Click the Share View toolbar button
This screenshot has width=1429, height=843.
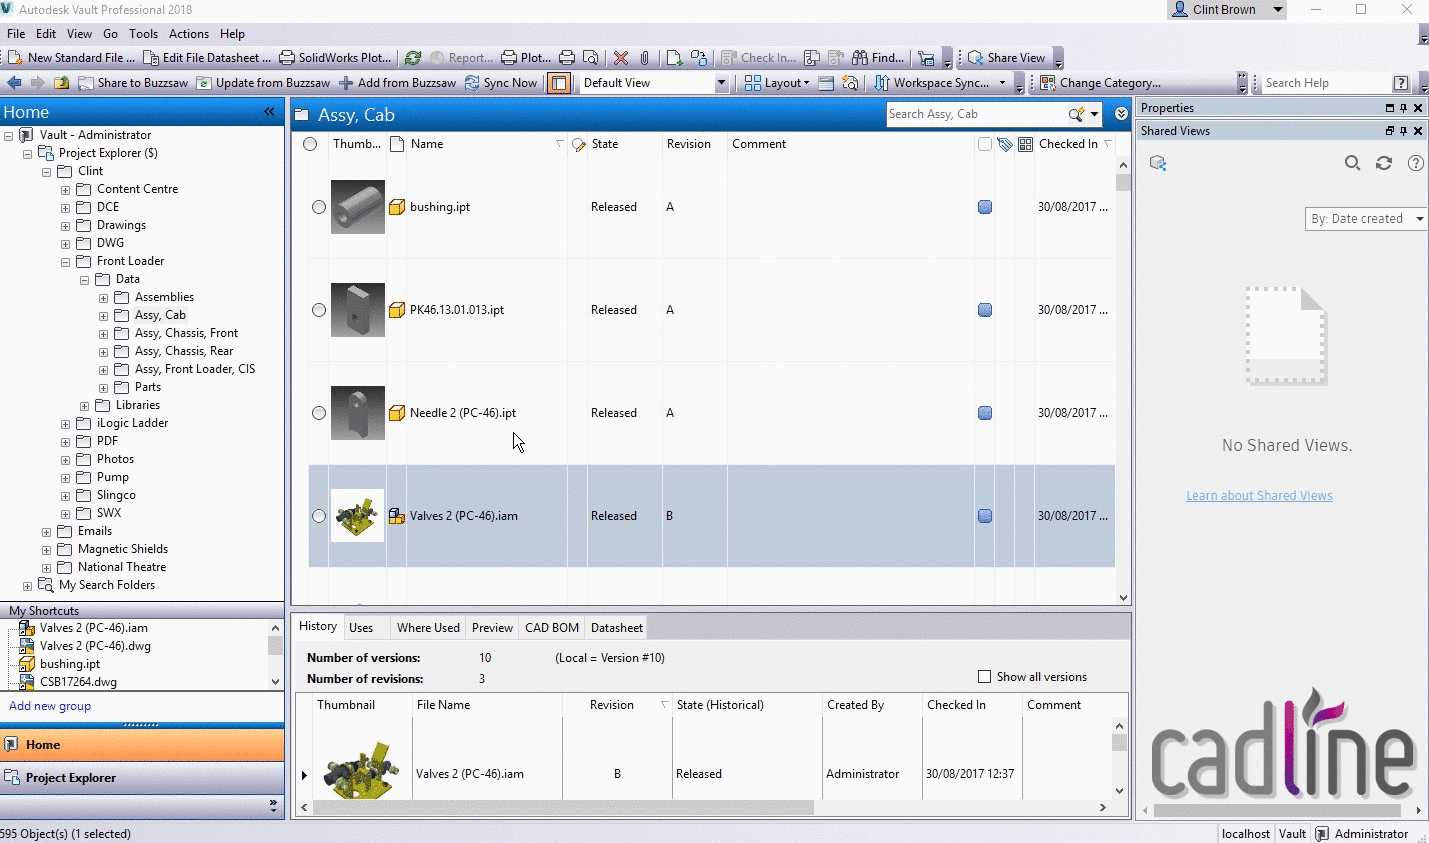pos(1006,58)
